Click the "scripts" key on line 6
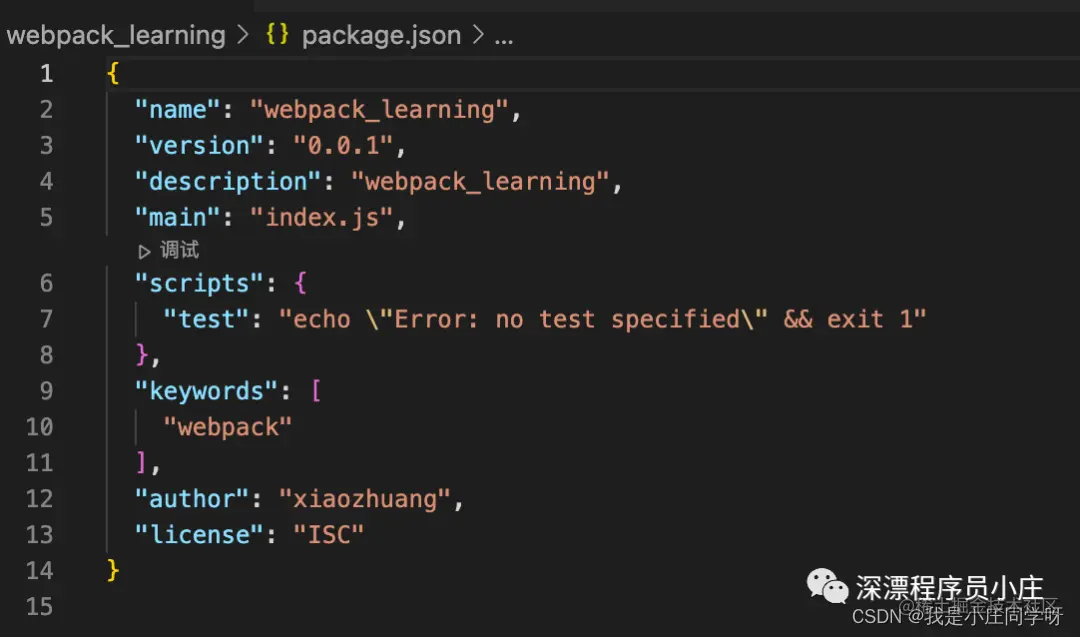Viewport: 1080px width, 637px height. coord(199,283)
